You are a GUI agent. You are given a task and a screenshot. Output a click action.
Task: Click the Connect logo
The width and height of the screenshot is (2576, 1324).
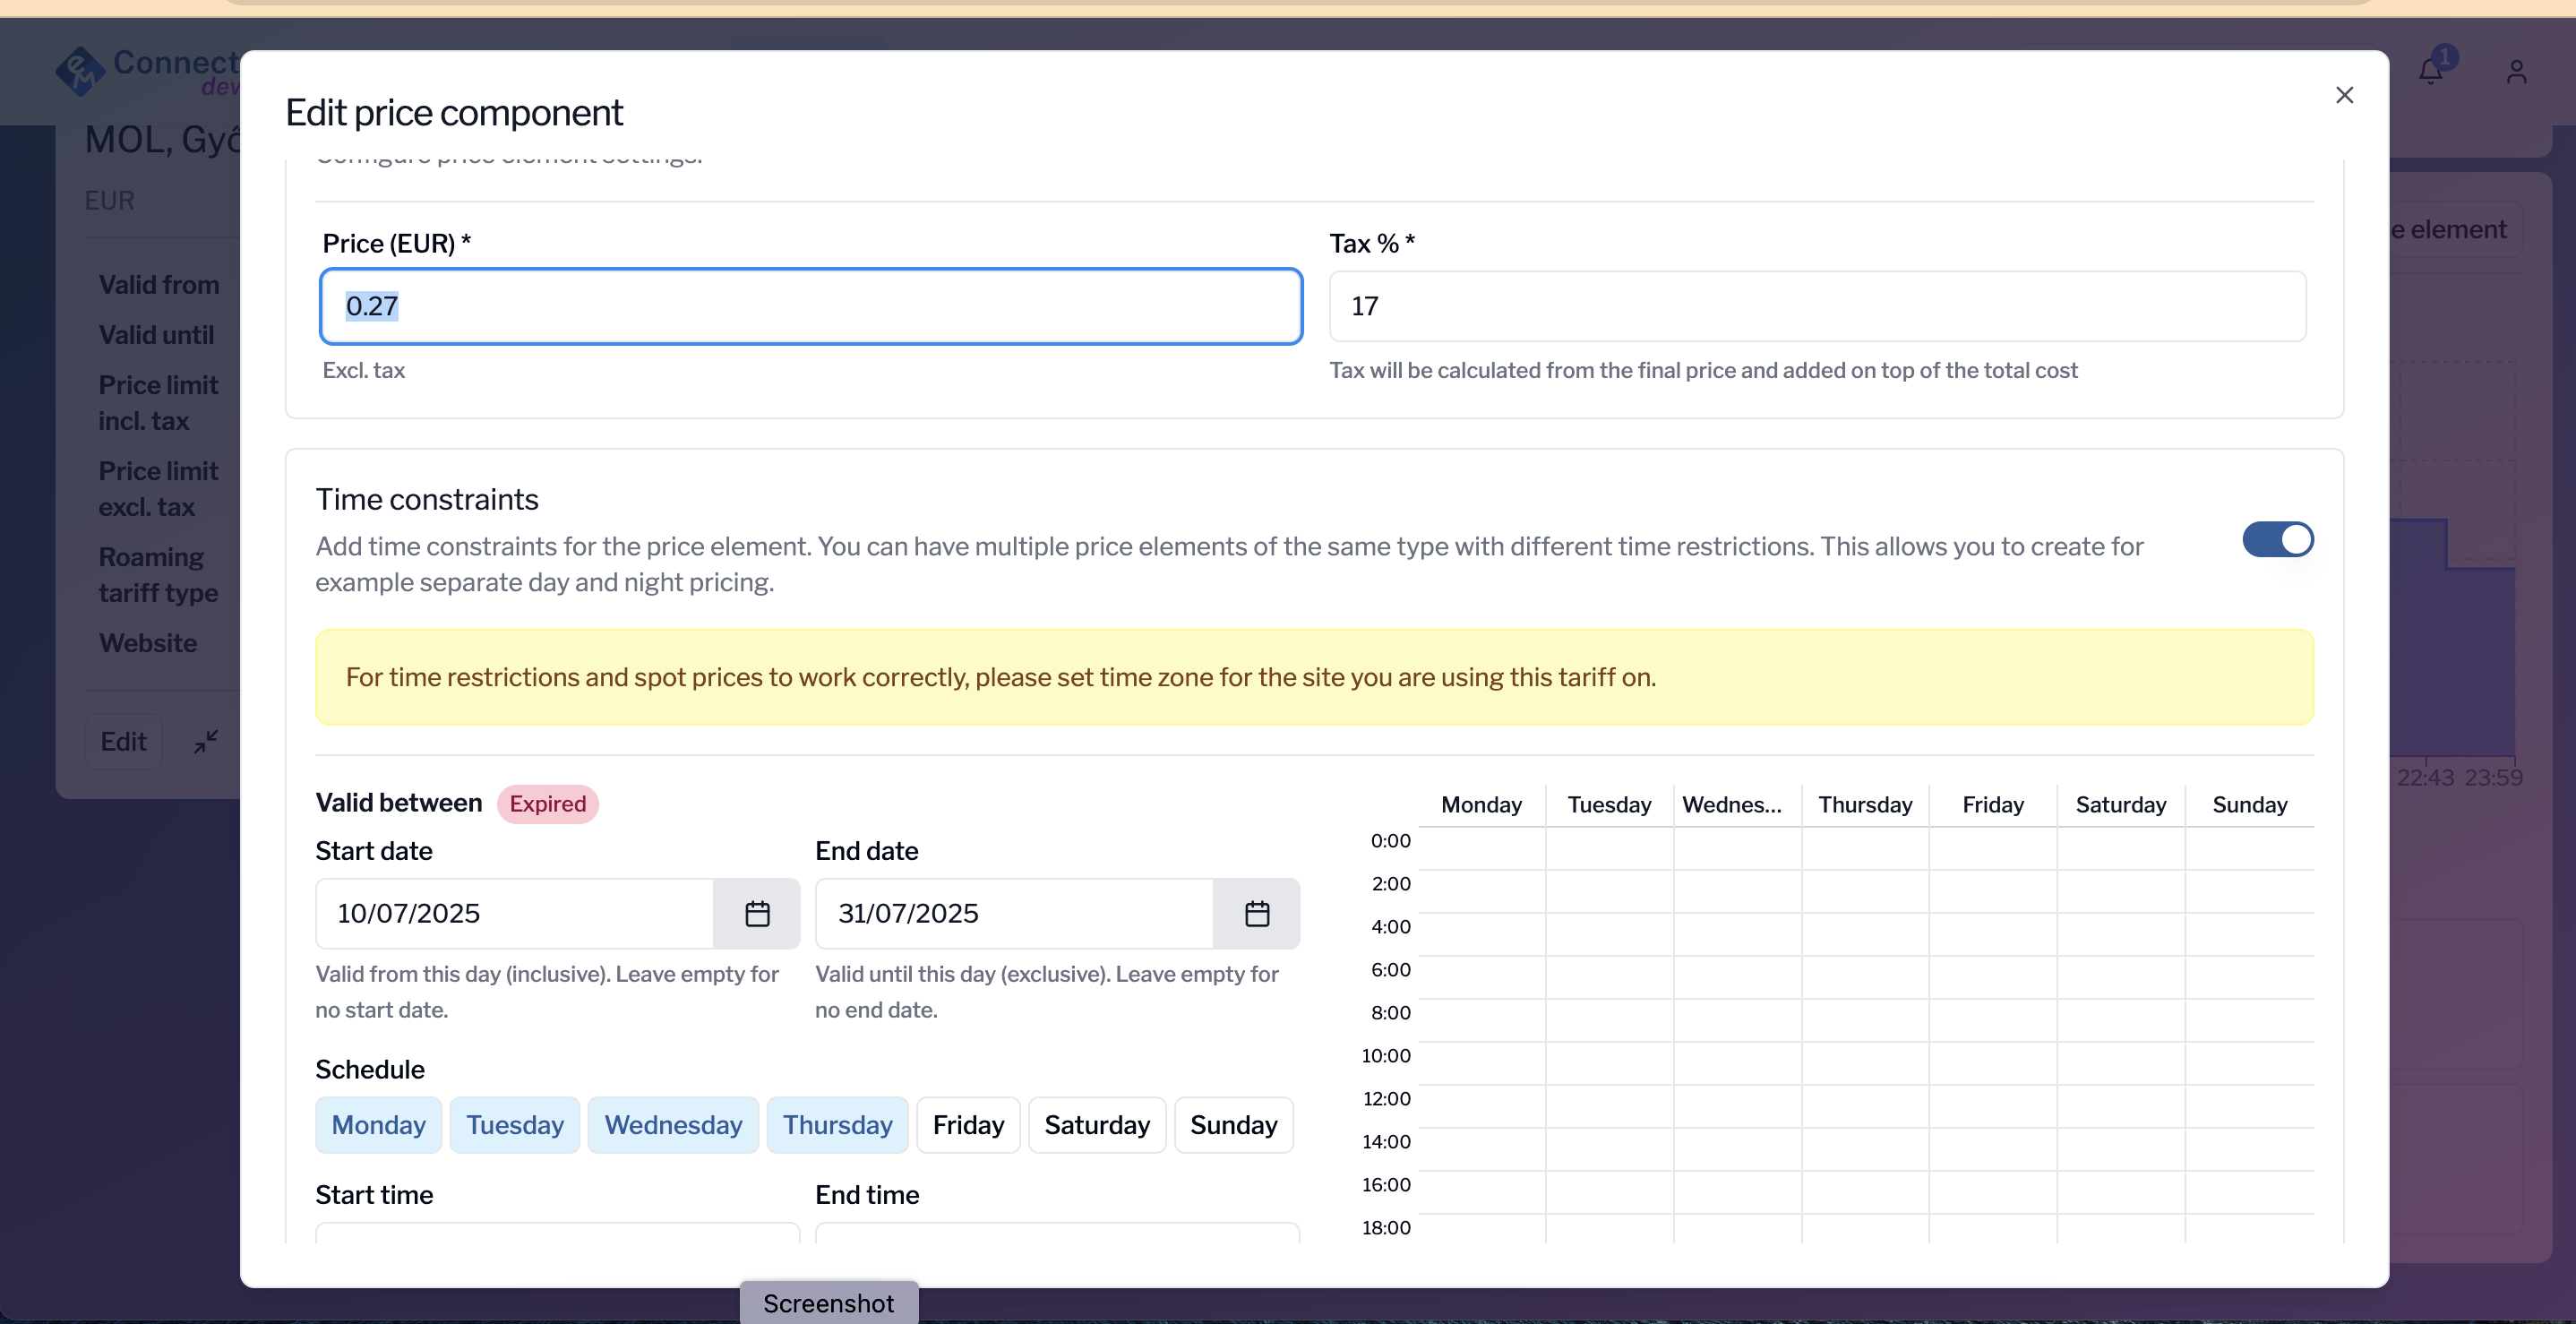tap(80, 71)
